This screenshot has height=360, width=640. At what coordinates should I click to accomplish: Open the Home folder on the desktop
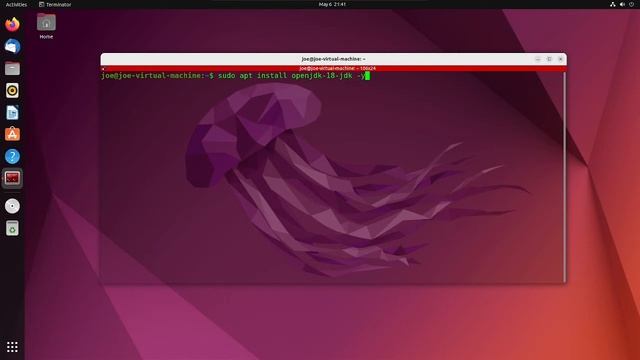[46, 26]
